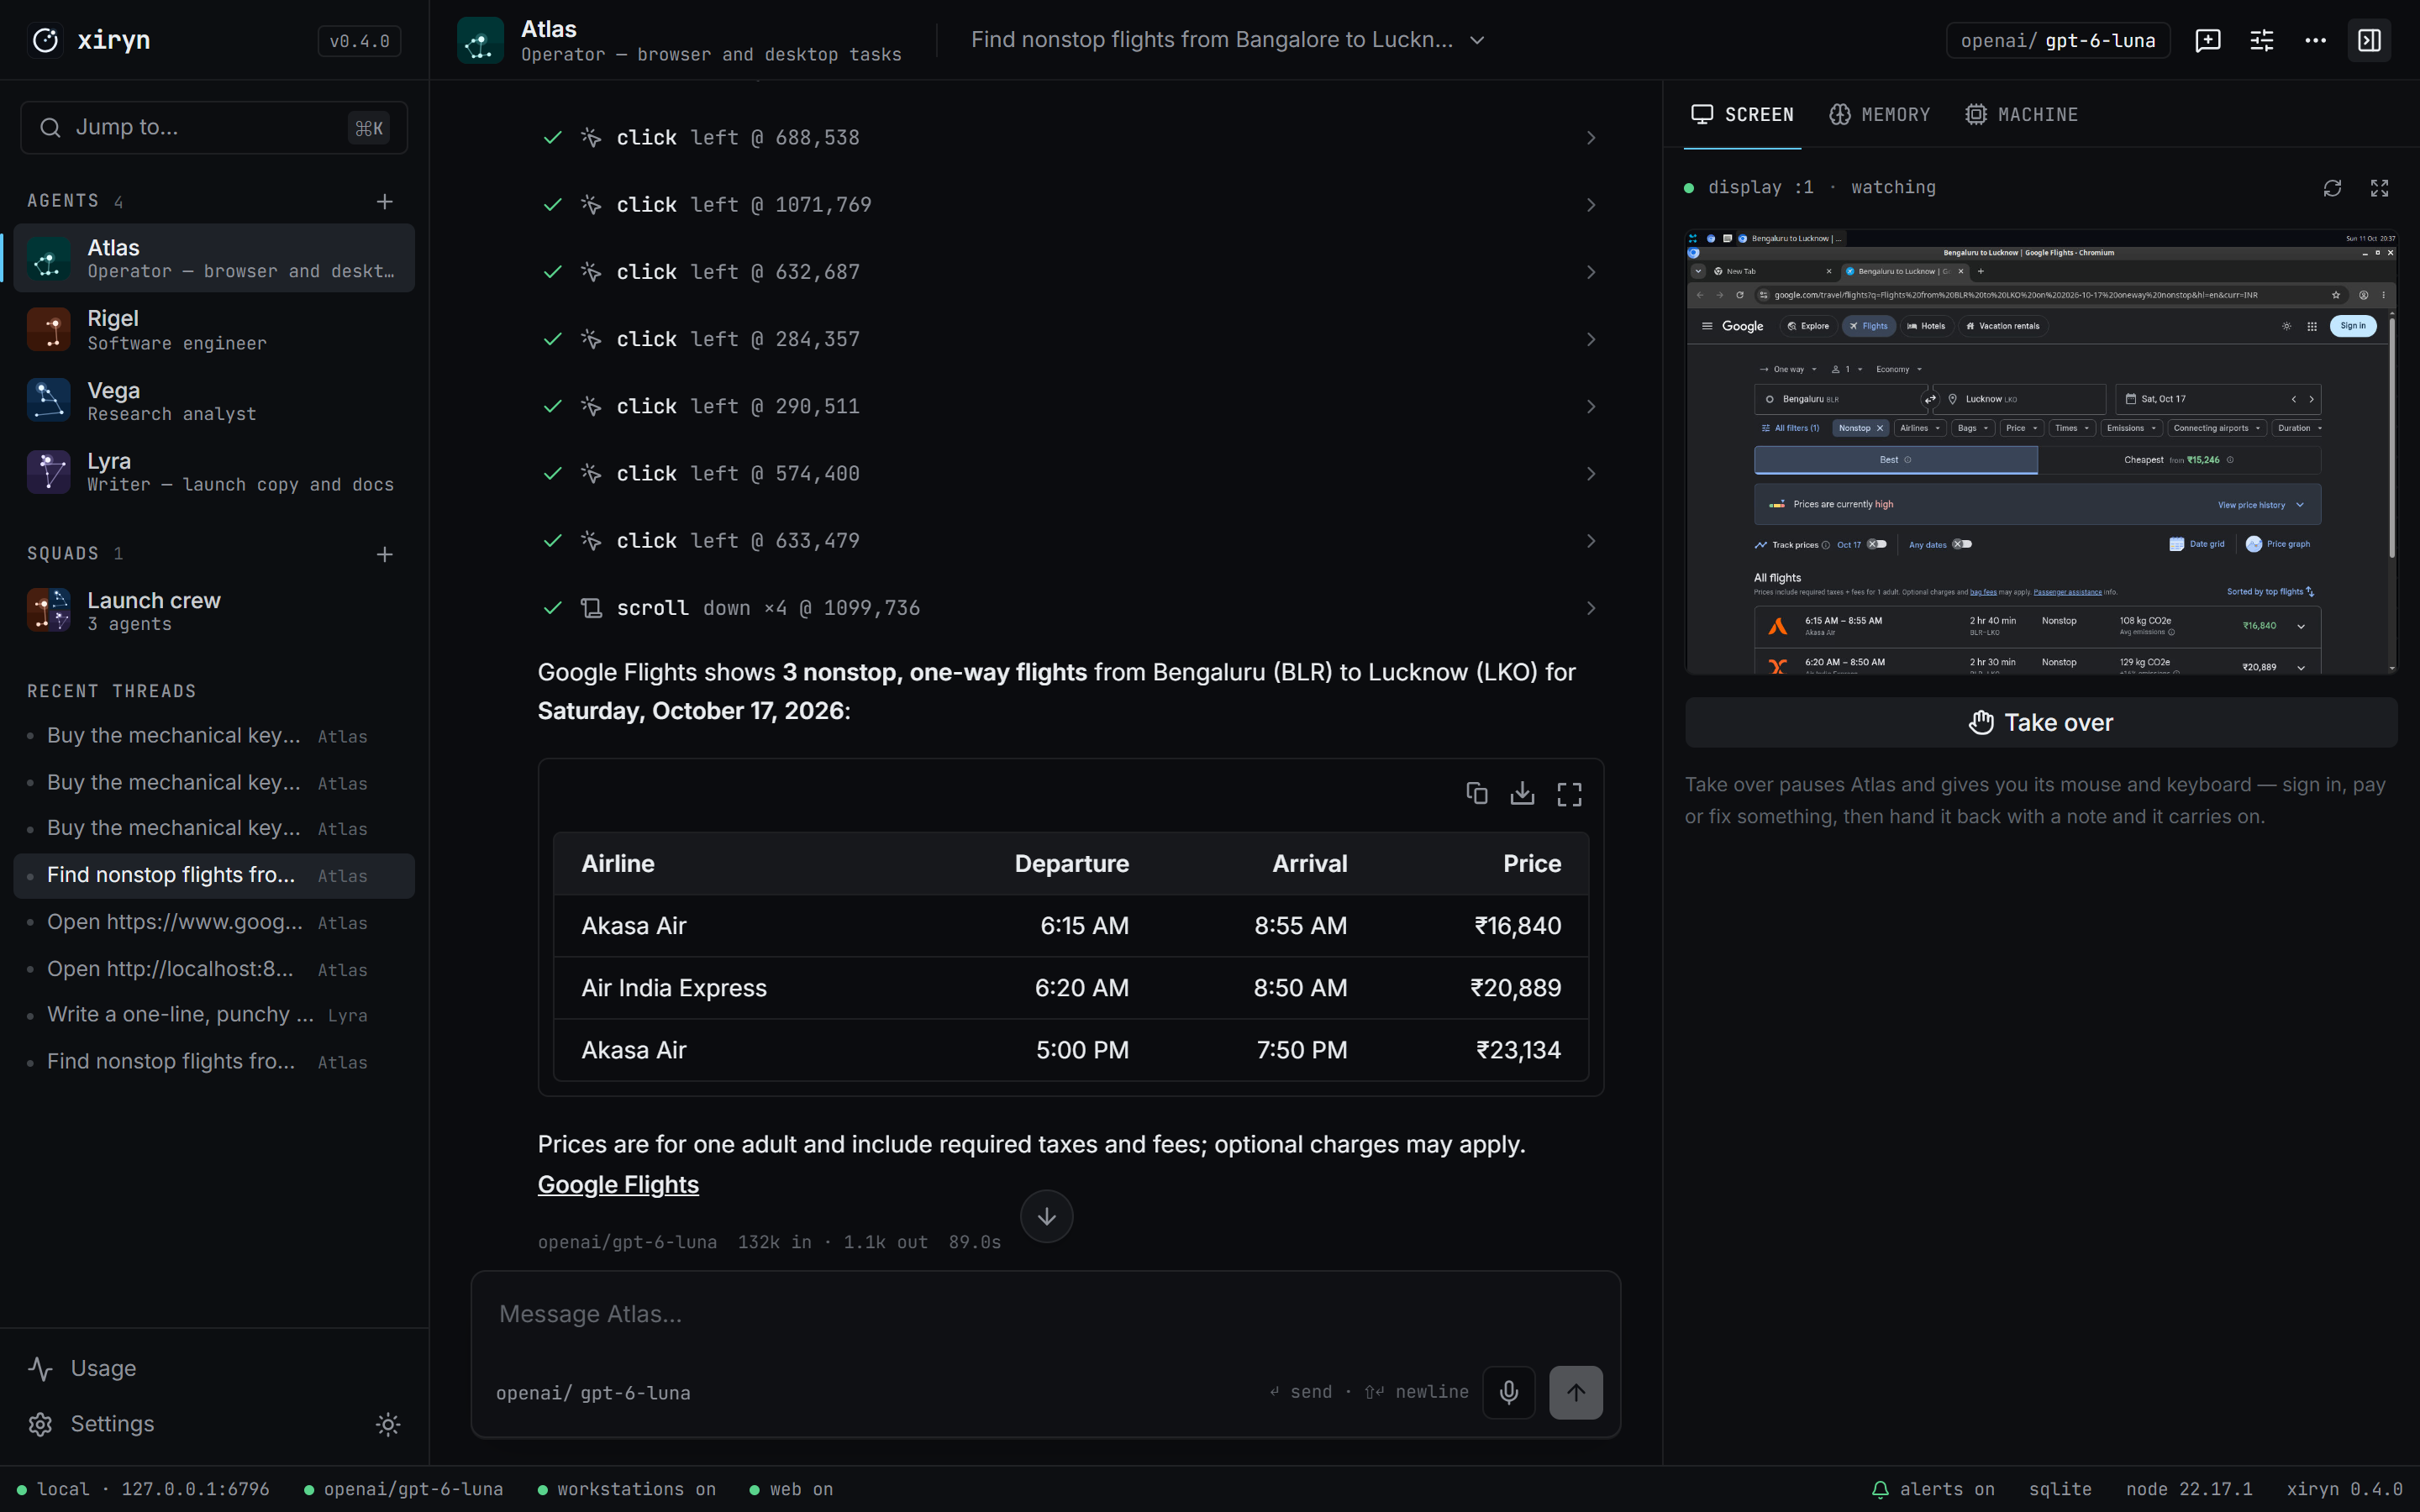Open the 'Write a one-line, punchy' Lyra thread
Image resolution: width=2420 pixels, height=1512 pixels.
click(214, 1015)
